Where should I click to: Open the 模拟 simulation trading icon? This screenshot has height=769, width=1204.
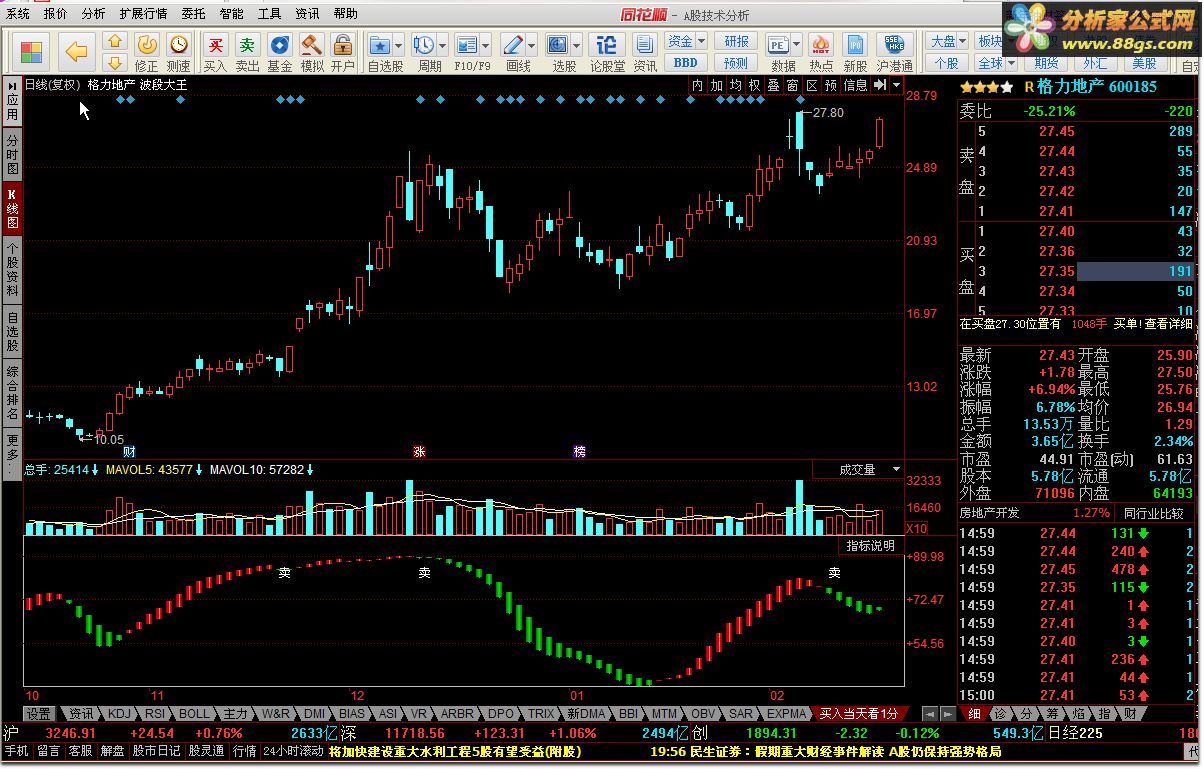pyautogui.click(x=311, y=53)
